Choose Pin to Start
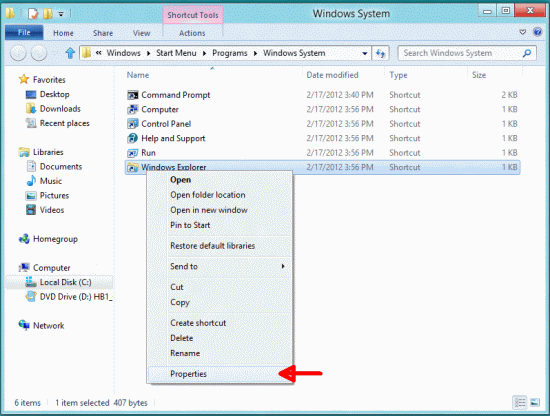The height and width of the screenshot is (416, 550). (x=220, y=225)
